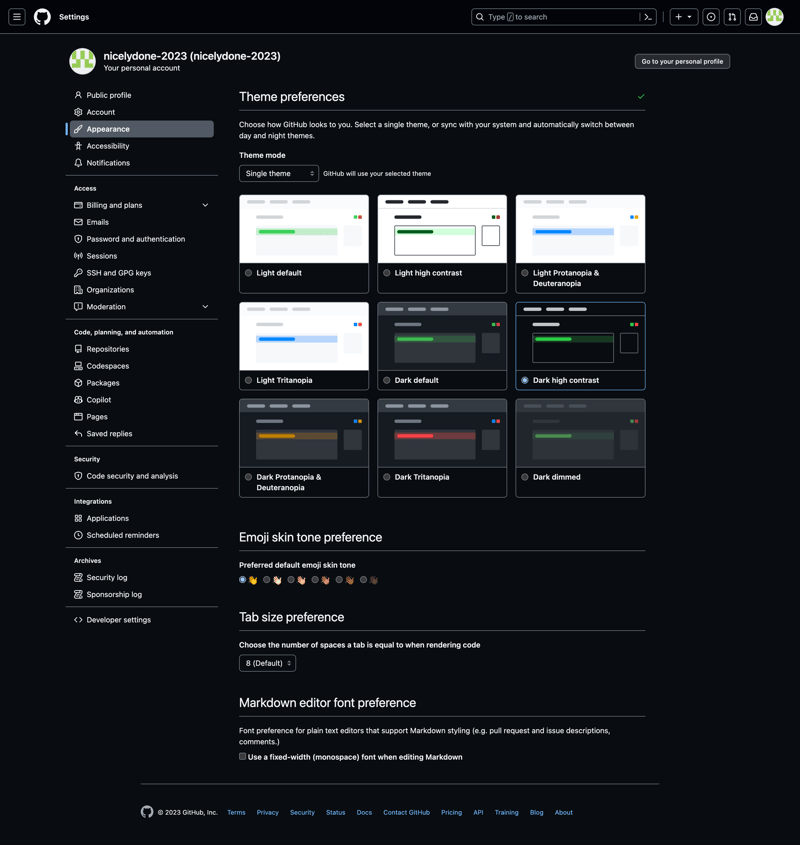Image resolution: width=800 pixels, height=845 pixels.
Task: Click the GitHub logo in the header
Action: 41,16
